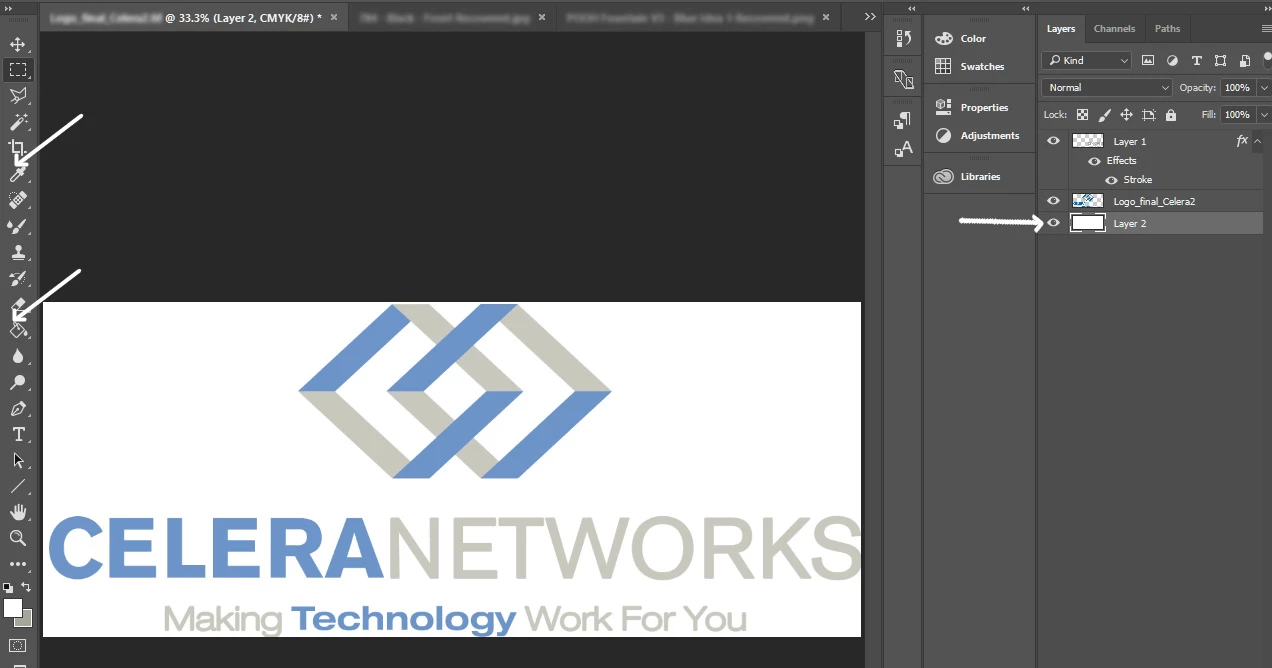Select the Crop tool

click(18, 148)
